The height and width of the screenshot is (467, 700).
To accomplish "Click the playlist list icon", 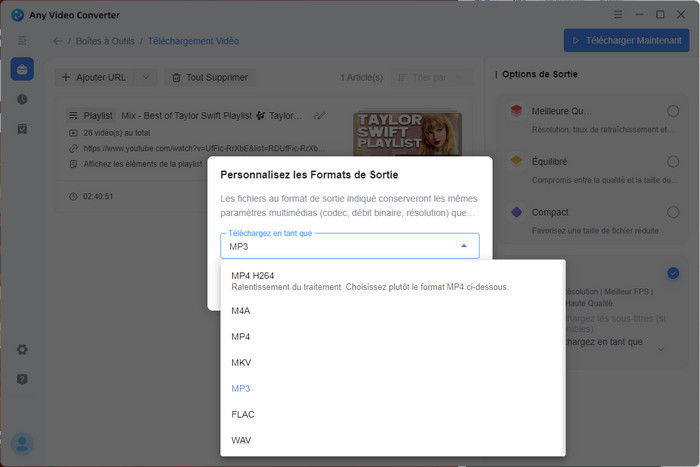I will pyautogui.click(x=73, y=116).
